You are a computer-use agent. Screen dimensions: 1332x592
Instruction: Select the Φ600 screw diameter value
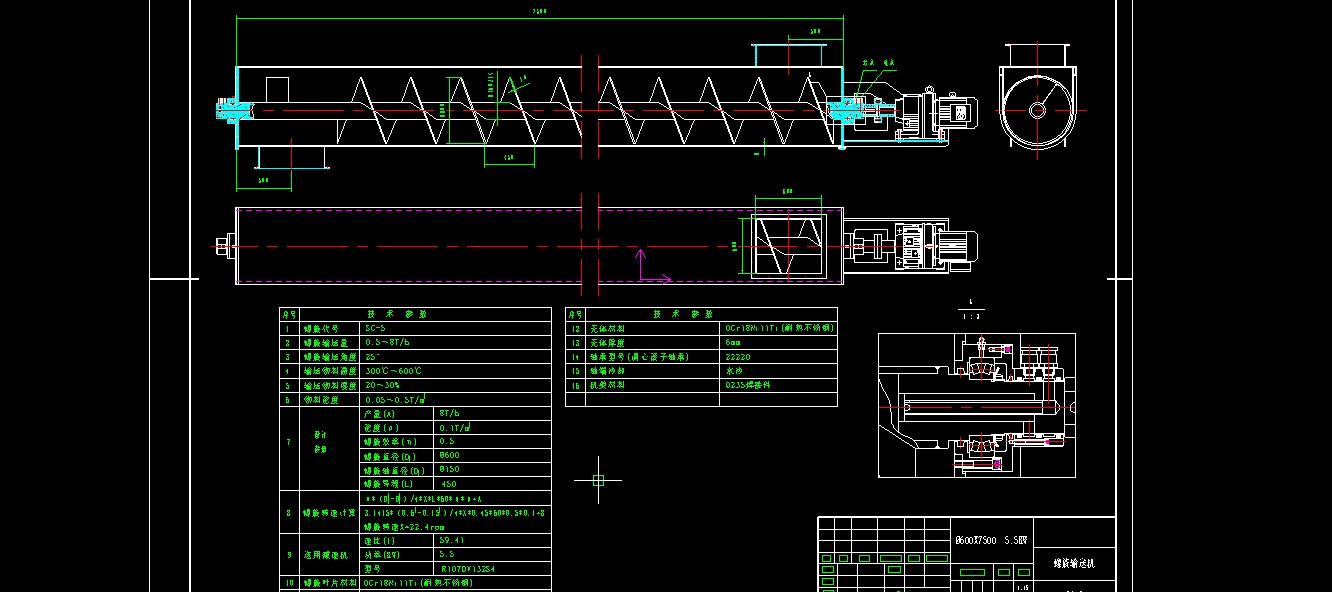pos(450,455)
